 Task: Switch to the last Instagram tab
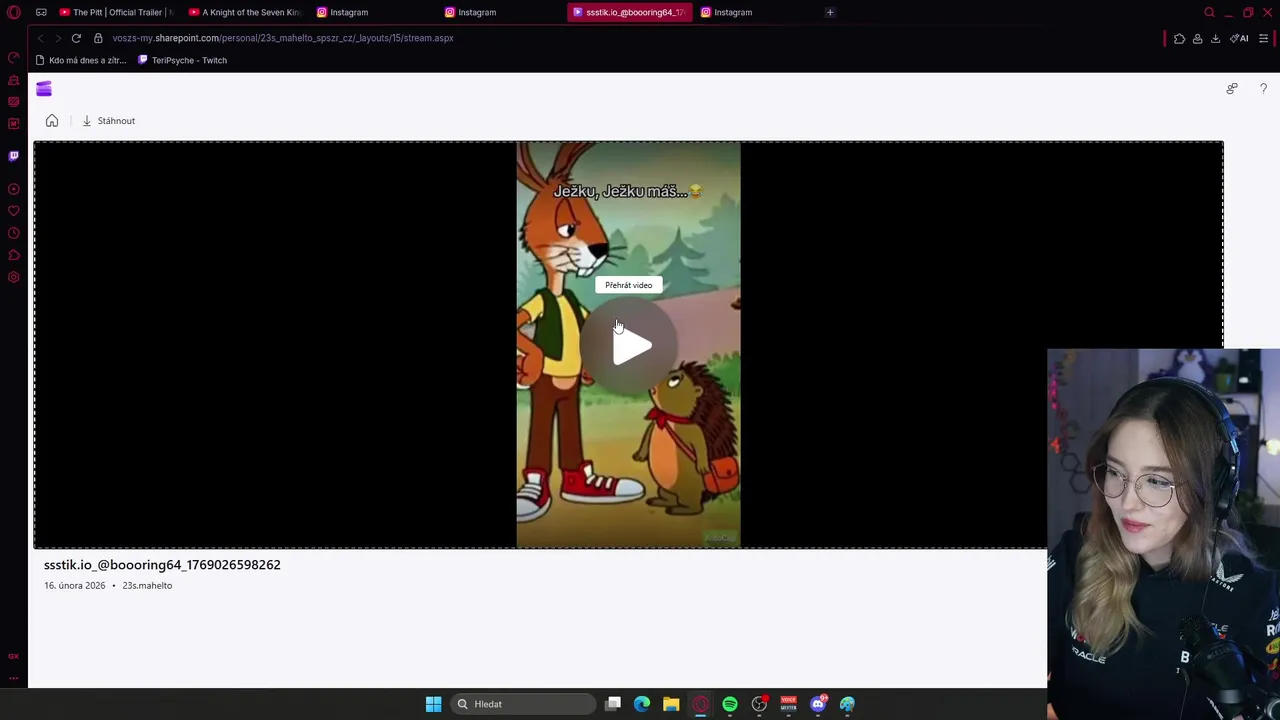coord(757,12)
